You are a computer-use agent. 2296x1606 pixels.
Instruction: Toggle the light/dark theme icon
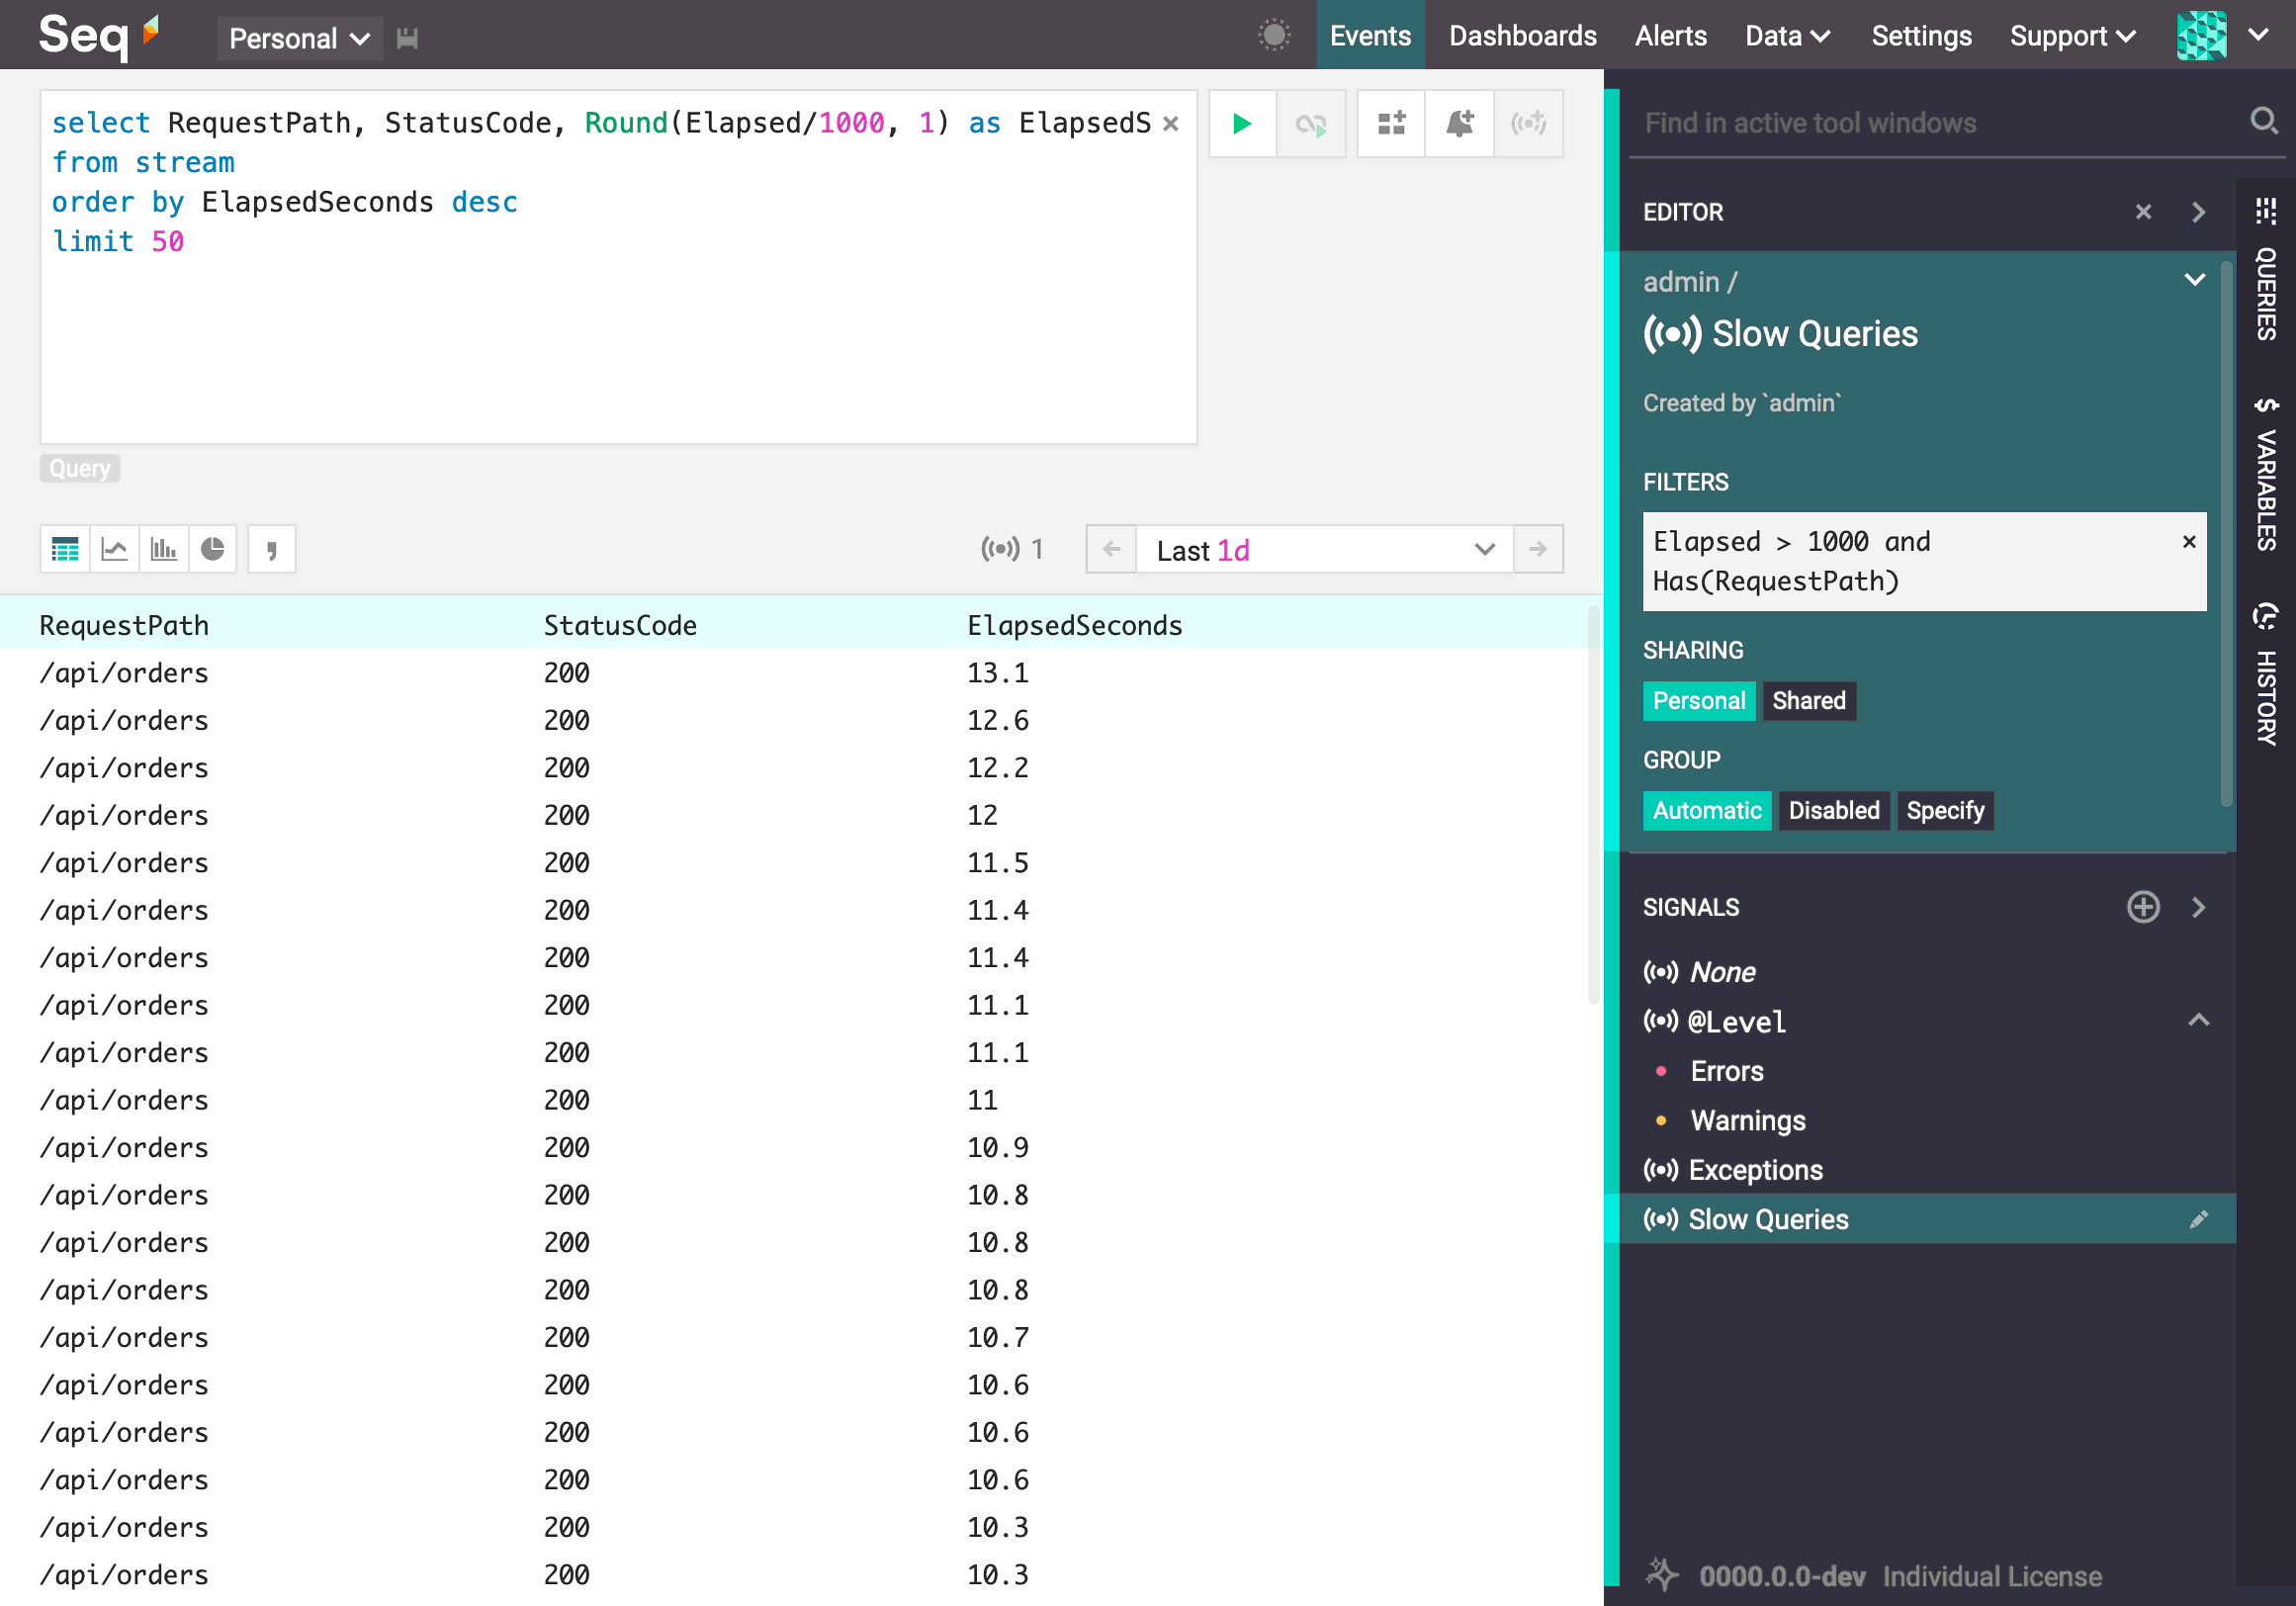[x=1274, y=35]
